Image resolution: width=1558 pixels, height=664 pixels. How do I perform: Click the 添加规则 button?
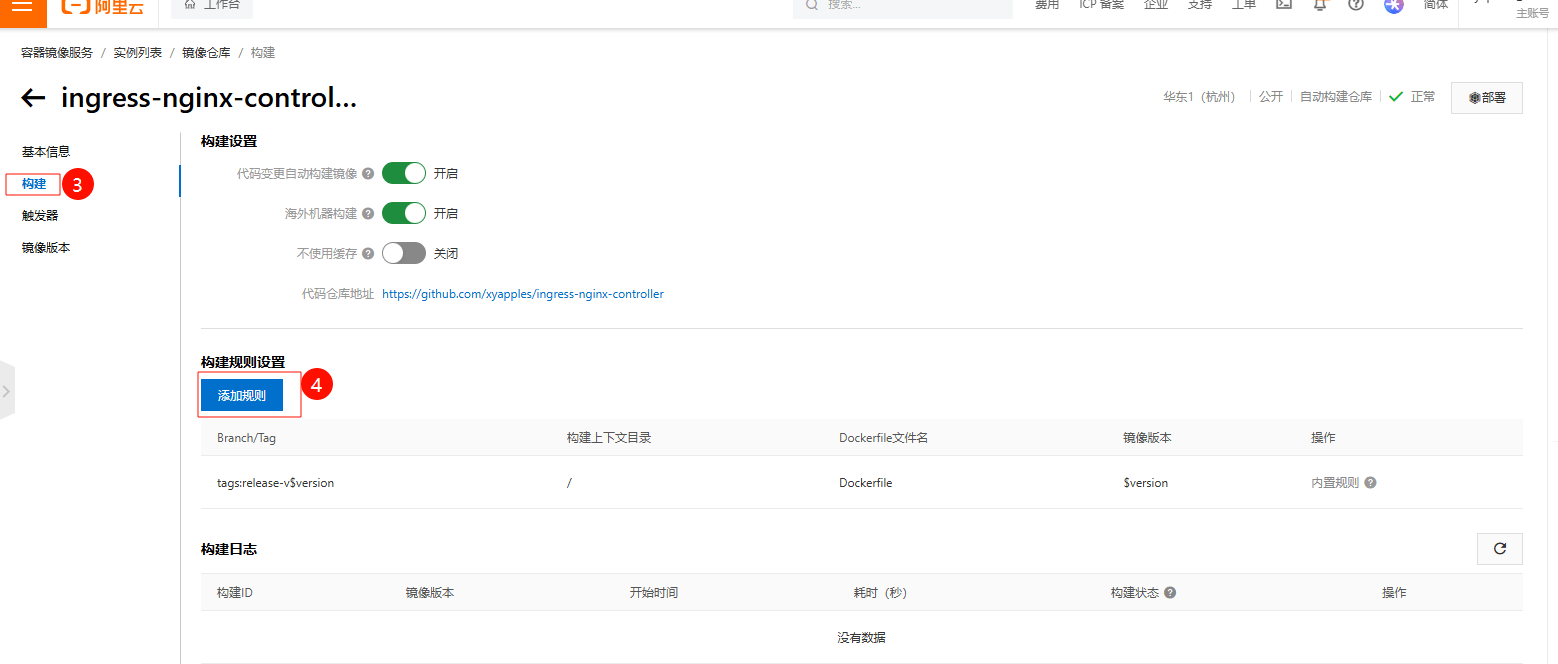point(242,395)
